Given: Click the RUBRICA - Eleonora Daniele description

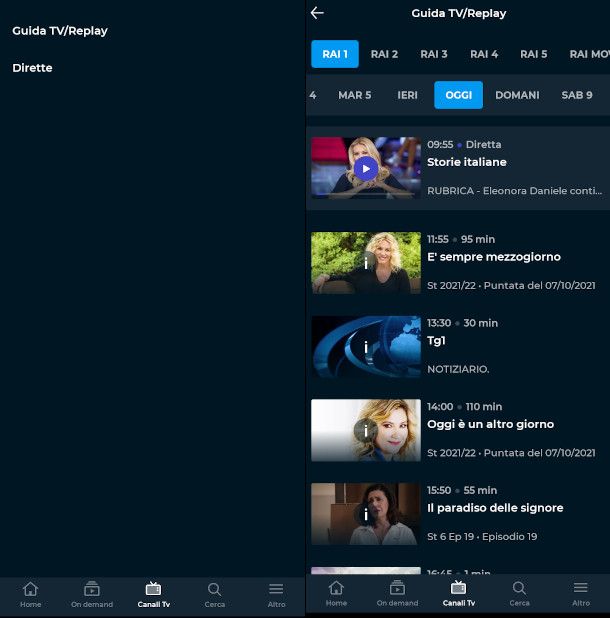Looking at the screenshot, I should [515, 191].
